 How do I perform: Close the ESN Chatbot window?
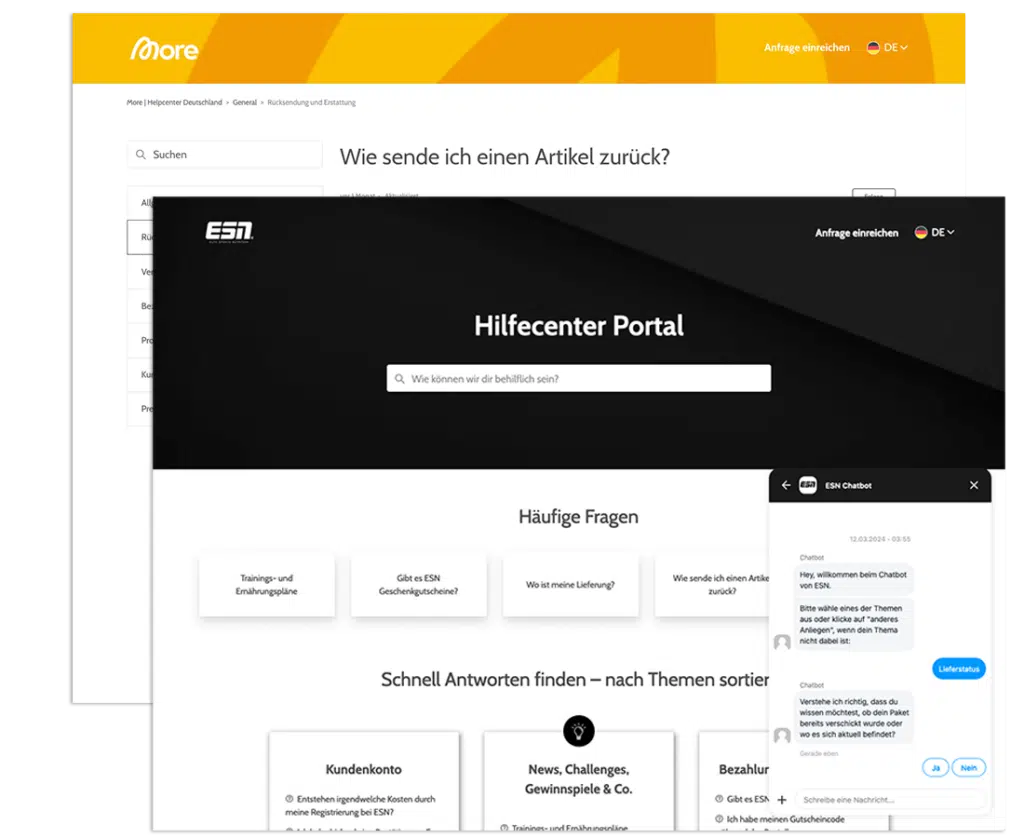coord(974,485)
